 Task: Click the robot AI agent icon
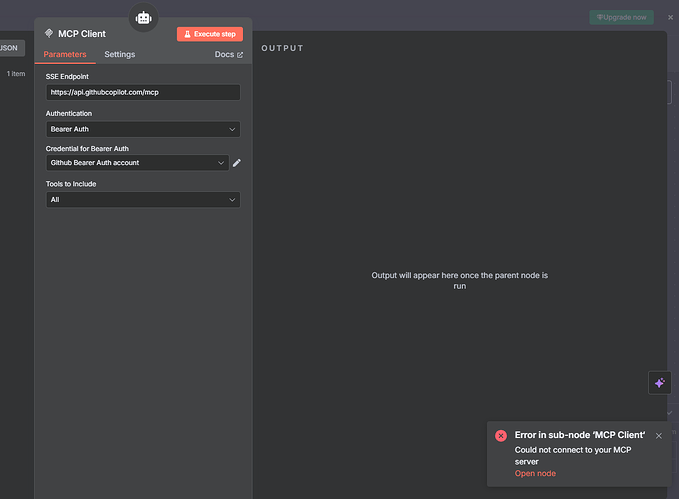click(x=143, y=18)
